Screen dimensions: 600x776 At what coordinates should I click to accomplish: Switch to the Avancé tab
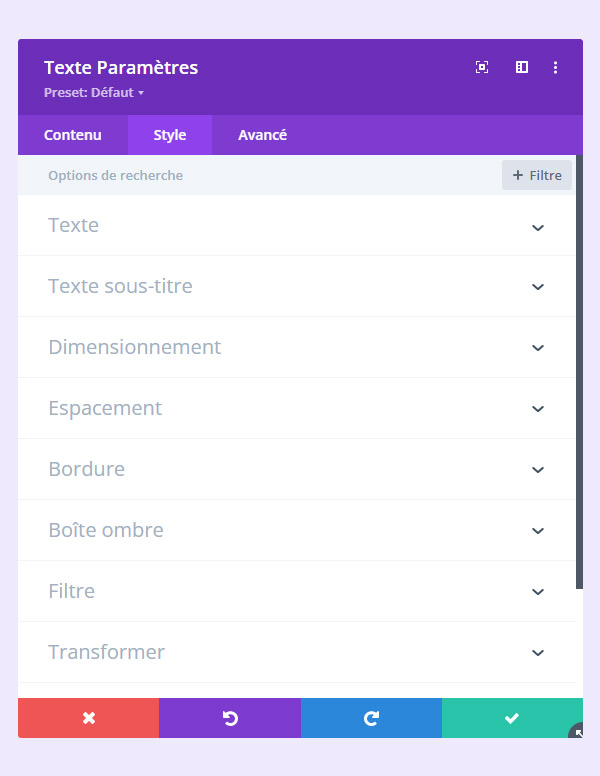coord(262,135)
